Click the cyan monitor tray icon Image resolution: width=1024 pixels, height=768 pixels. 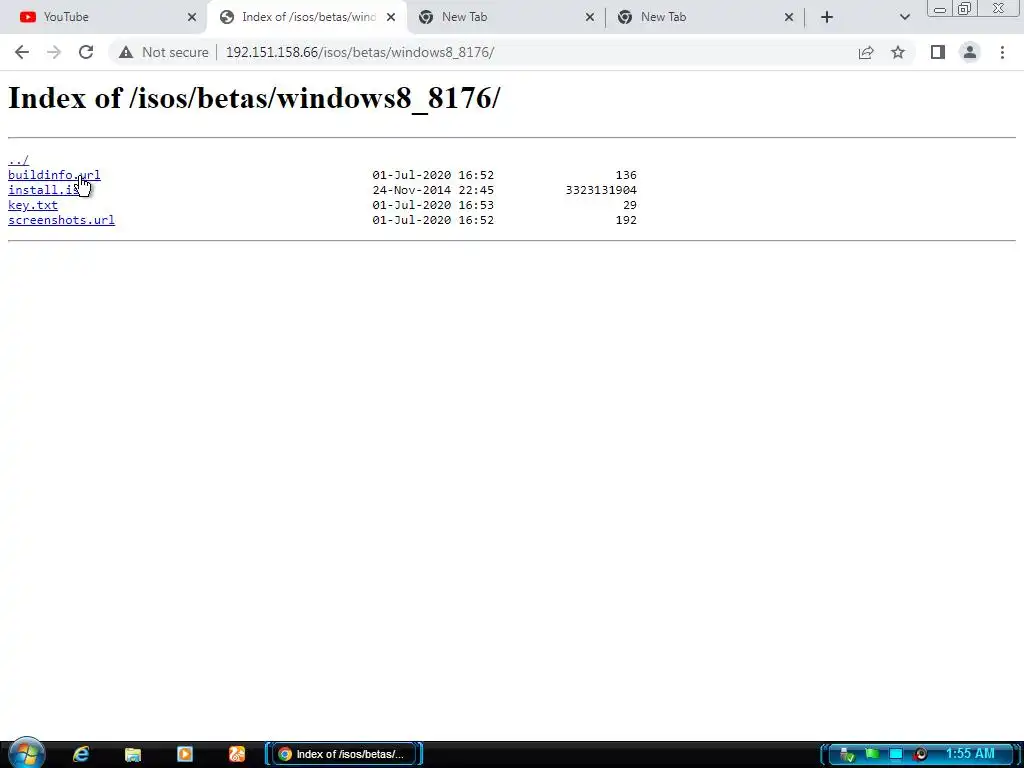point(896,754)
